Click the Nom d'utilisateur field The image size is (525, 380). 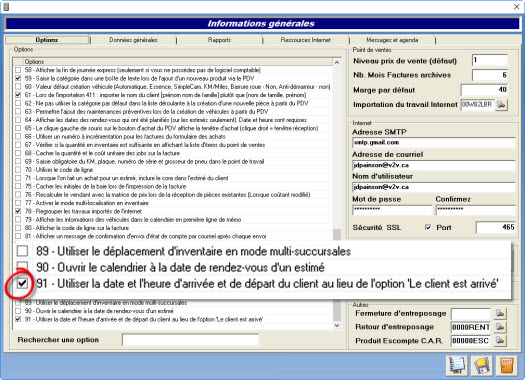click(x=434, y=187)
